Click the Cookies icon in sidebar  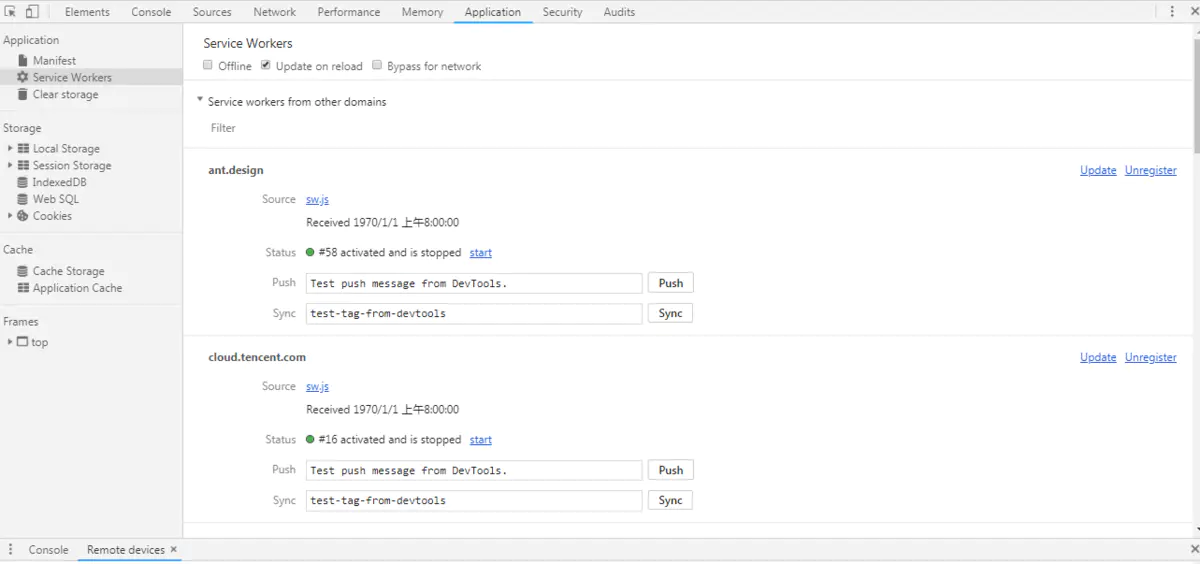(x=23, y=216)
